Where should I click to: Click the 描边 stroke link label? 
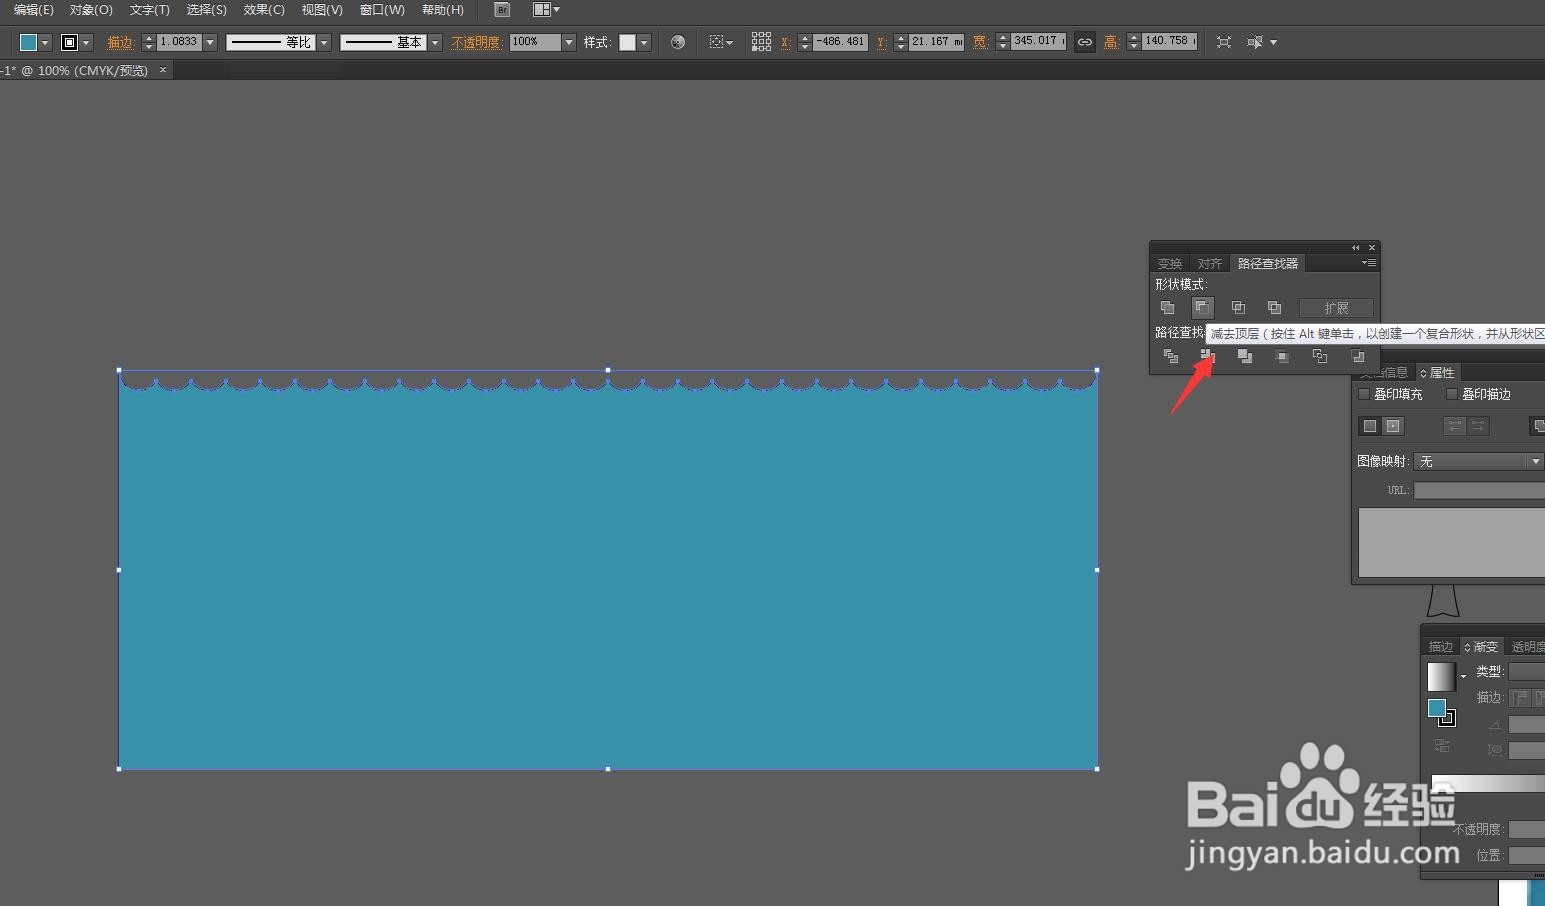120,42
